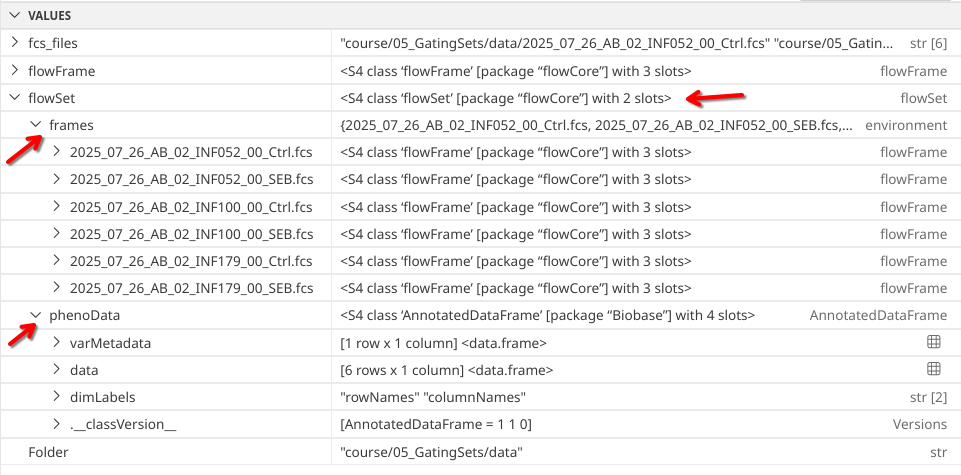Expand the fcs_files variable
961x475 pixels.
[13, 43]
